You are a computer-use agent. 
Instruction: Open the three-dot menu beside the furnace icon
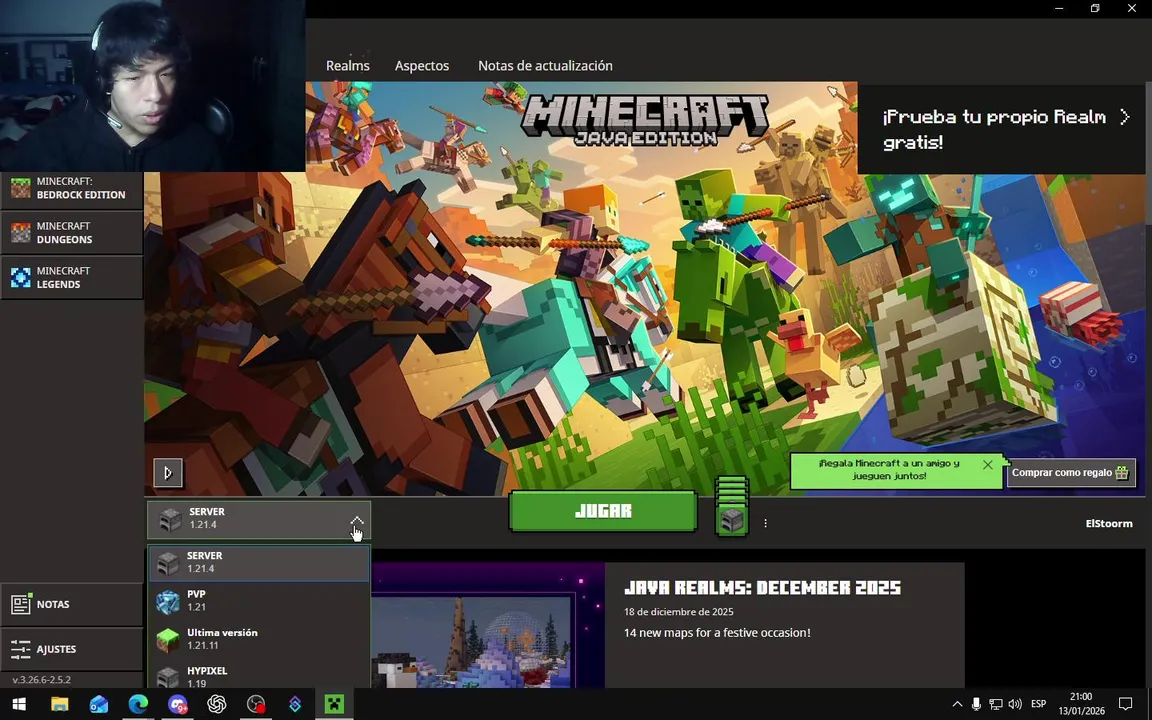pos(766,523)
